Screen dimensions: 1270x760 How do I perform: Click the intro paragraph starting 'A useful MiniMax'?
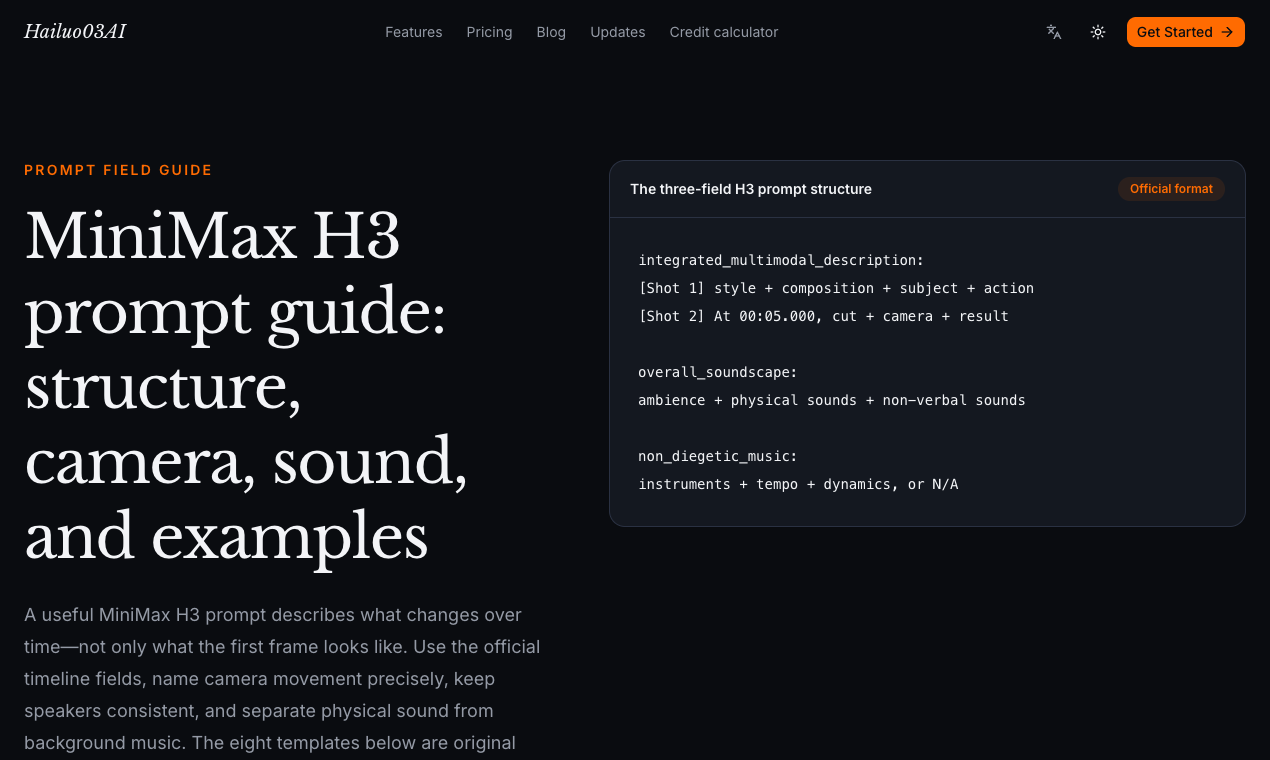click(x=283, y=678)
